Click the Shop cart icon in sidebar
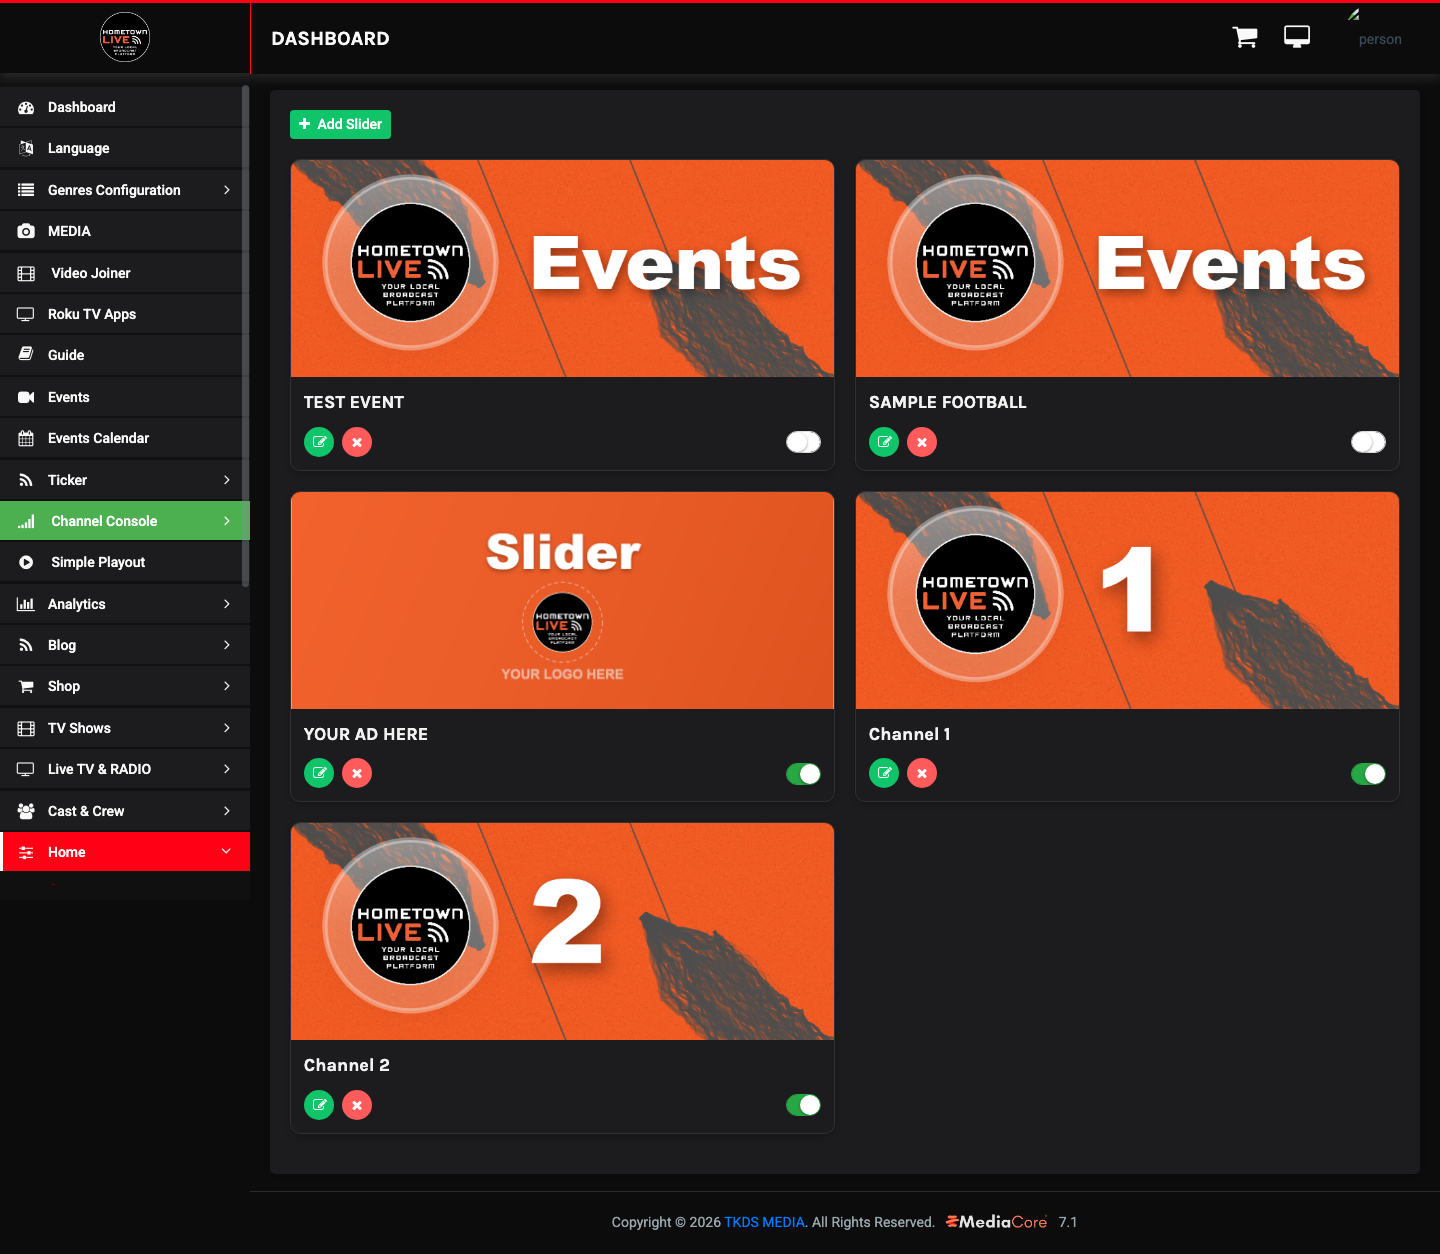The height and width of the screenshot is (1254, 1440). [26, 686]
